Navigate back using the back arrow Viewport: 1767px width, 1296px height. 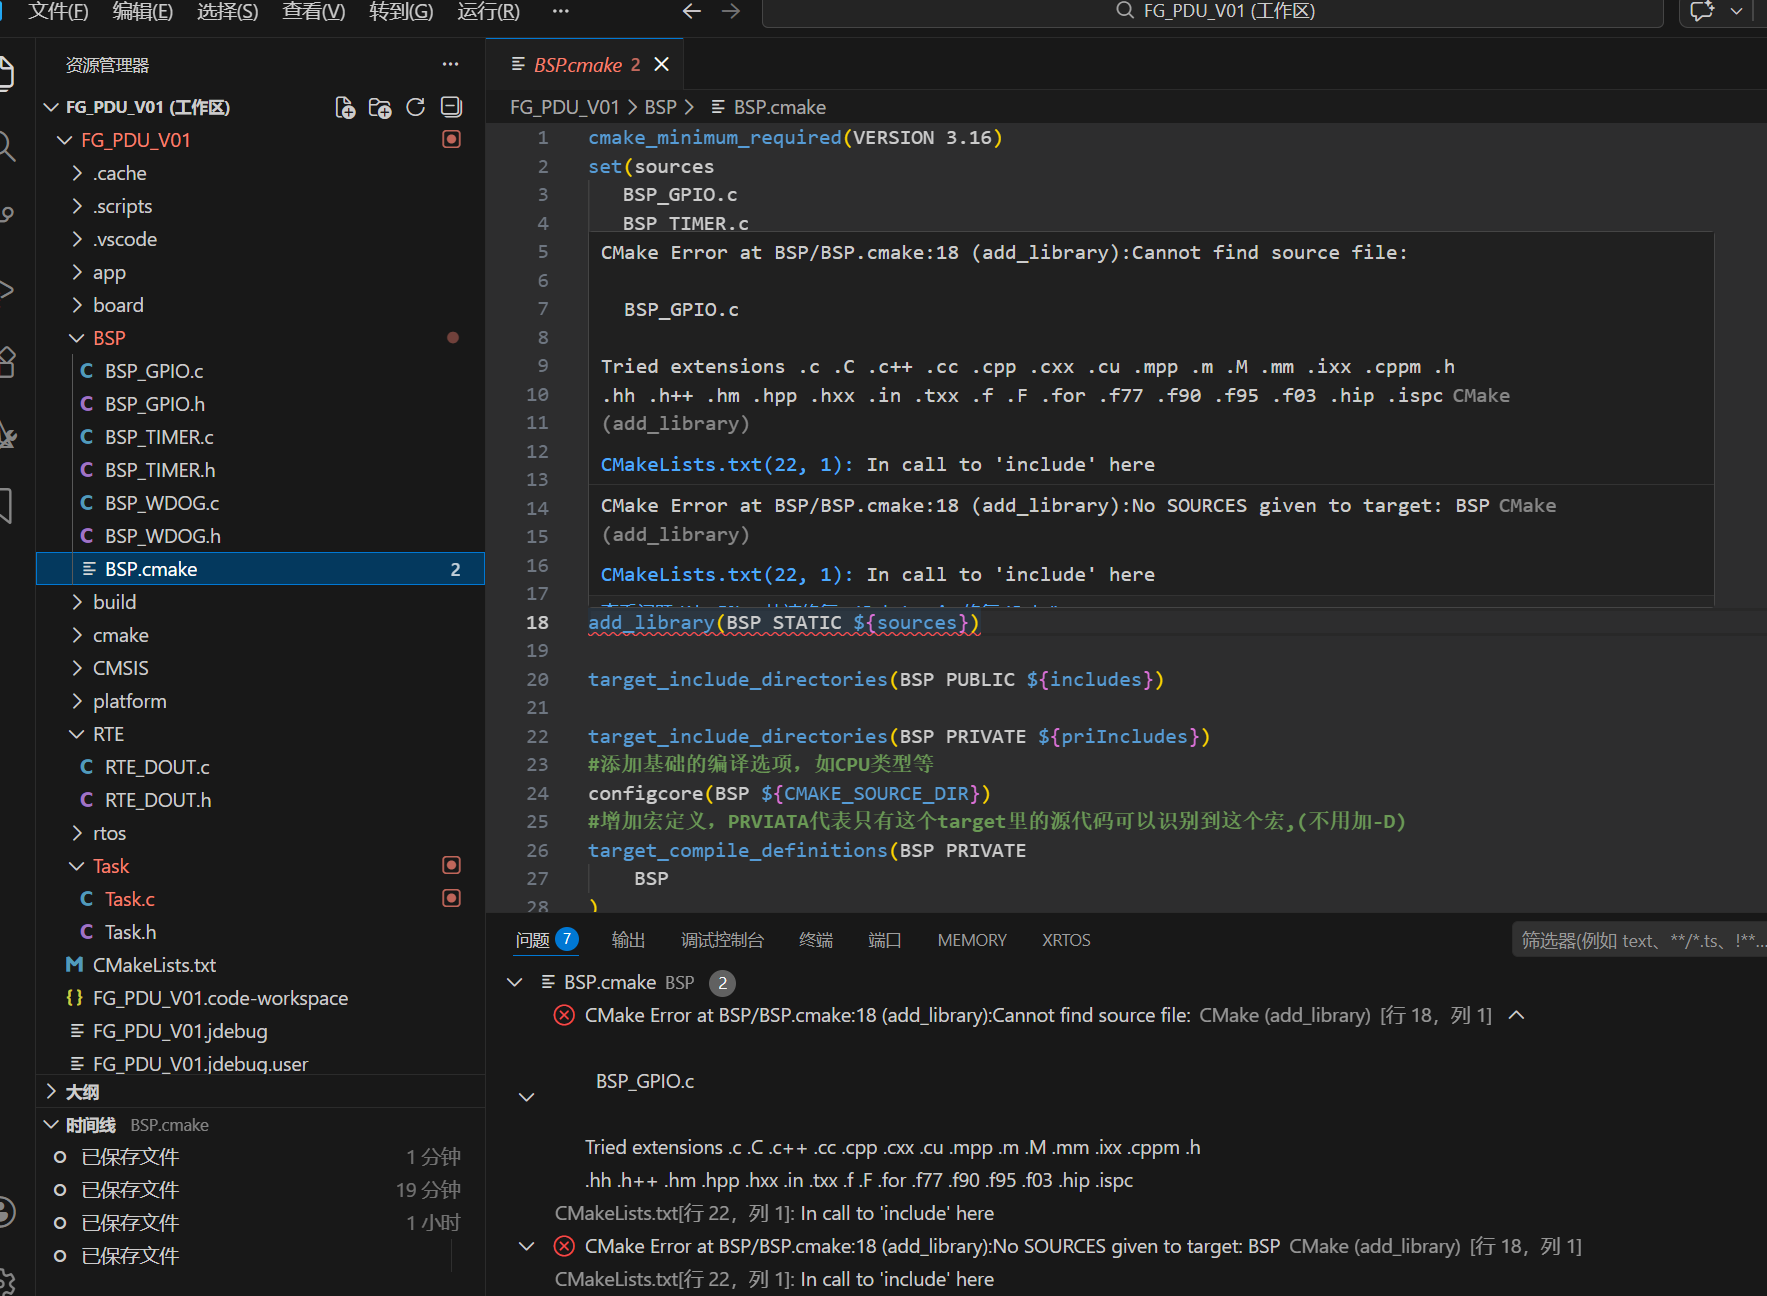point(691,11)
